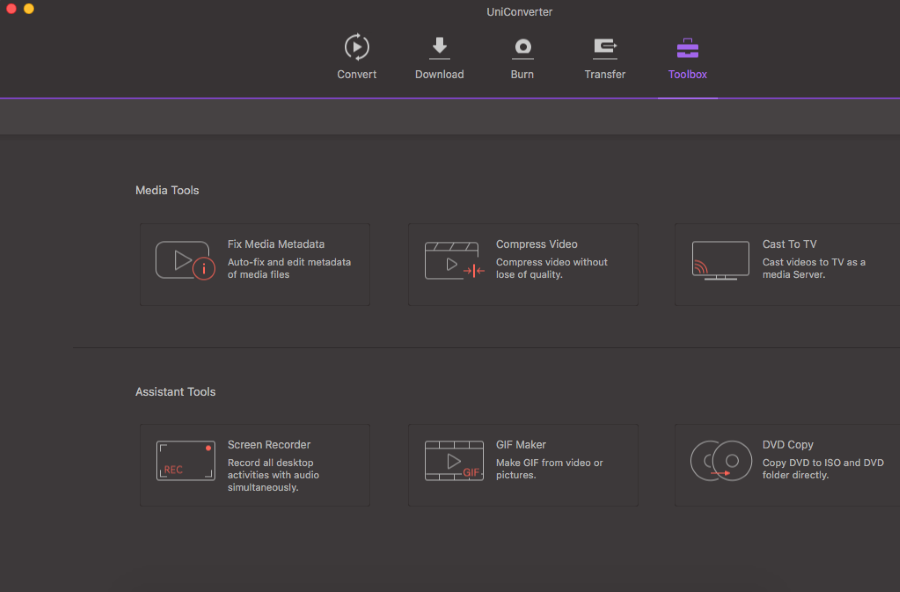Select the GIF Maker title
Screen dimensions: 900x592
[x=521, y=445]
